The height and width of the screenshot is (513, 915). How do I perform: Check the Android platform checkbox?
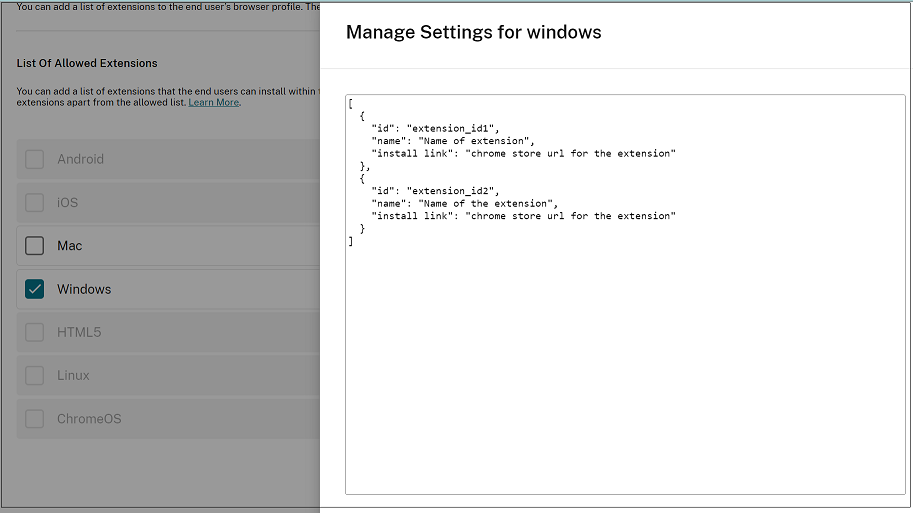point(35,159)
